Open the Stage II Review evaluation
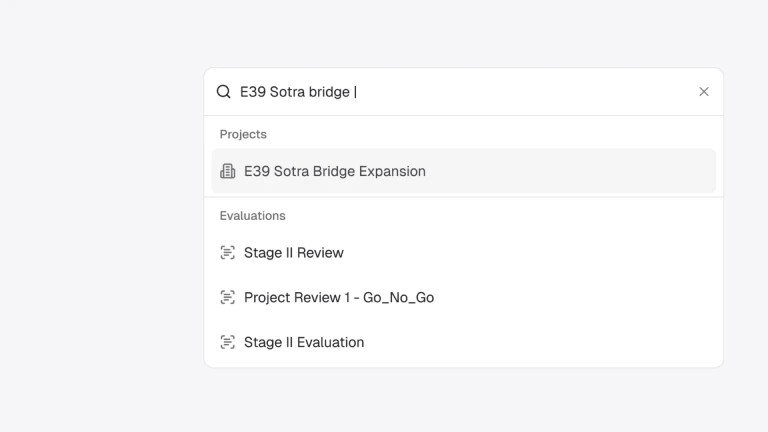The width and height of the screenshot is (768, 432). click(x=294, y=253)
